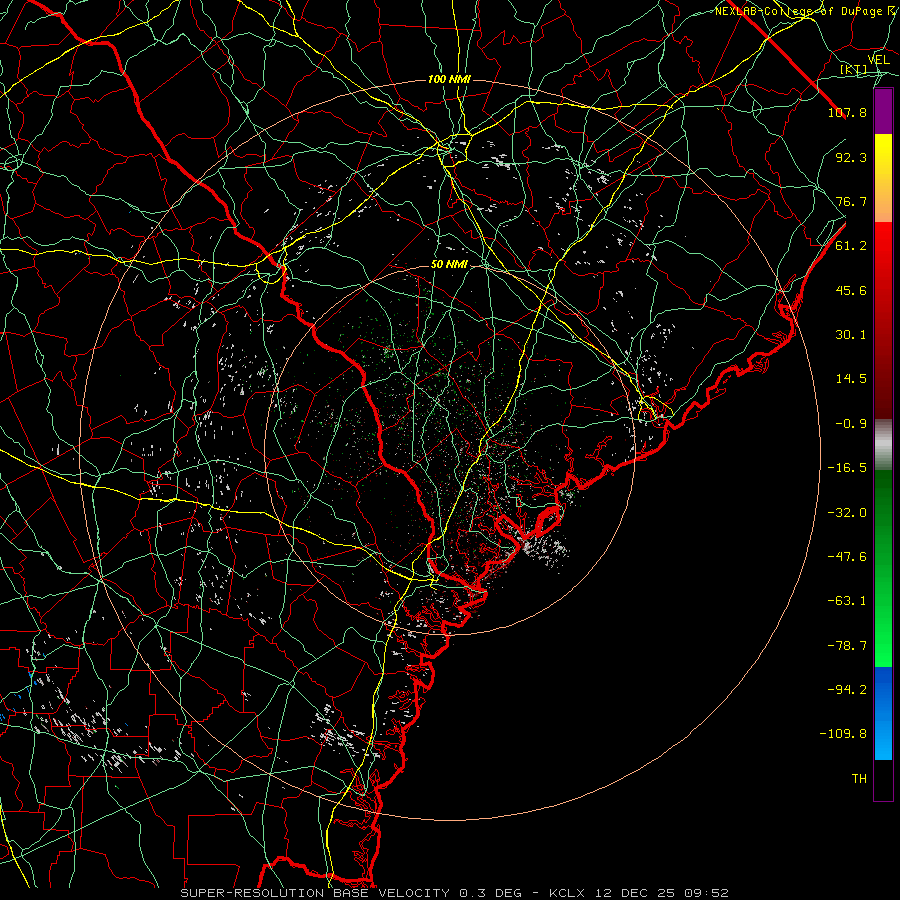Click the -32.0 velocity scale value
Screen dimensions: 900x900
point(847,512)
